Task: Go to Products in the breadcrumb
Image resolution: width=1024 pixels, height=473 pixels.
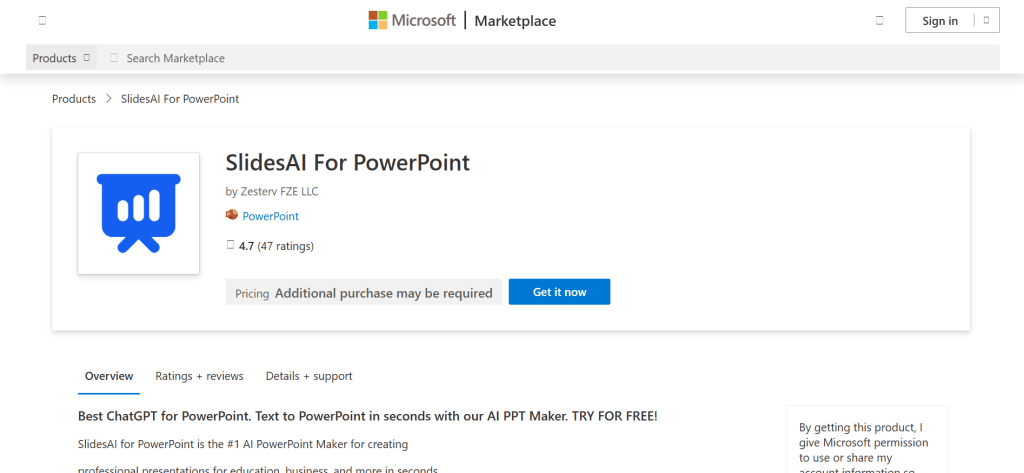Action: (74, 99)
